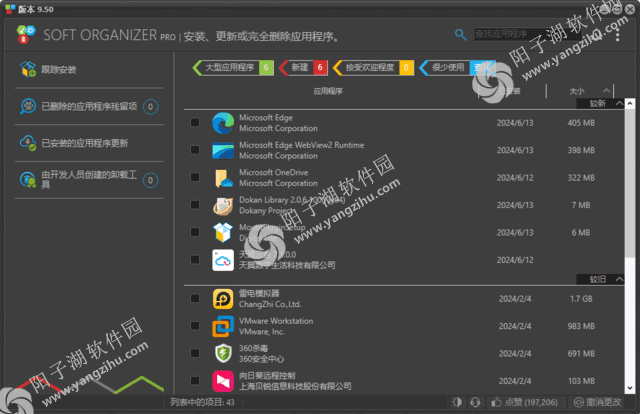This screenshot has width=640, height=414.
Task: Select the 按受欢迎程度 filter tab
Action: 373,67
